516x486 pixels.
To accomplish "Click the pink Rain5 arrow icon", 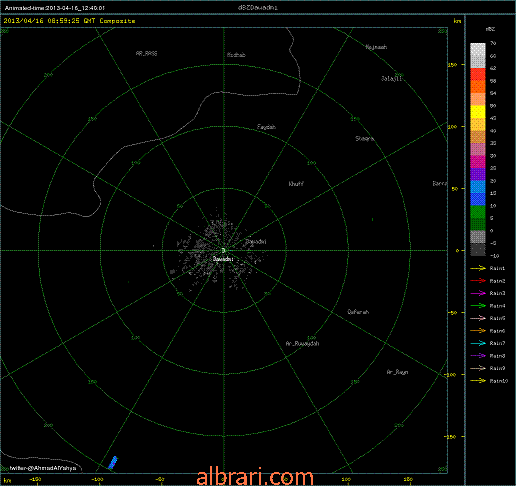I will point(478,318).
